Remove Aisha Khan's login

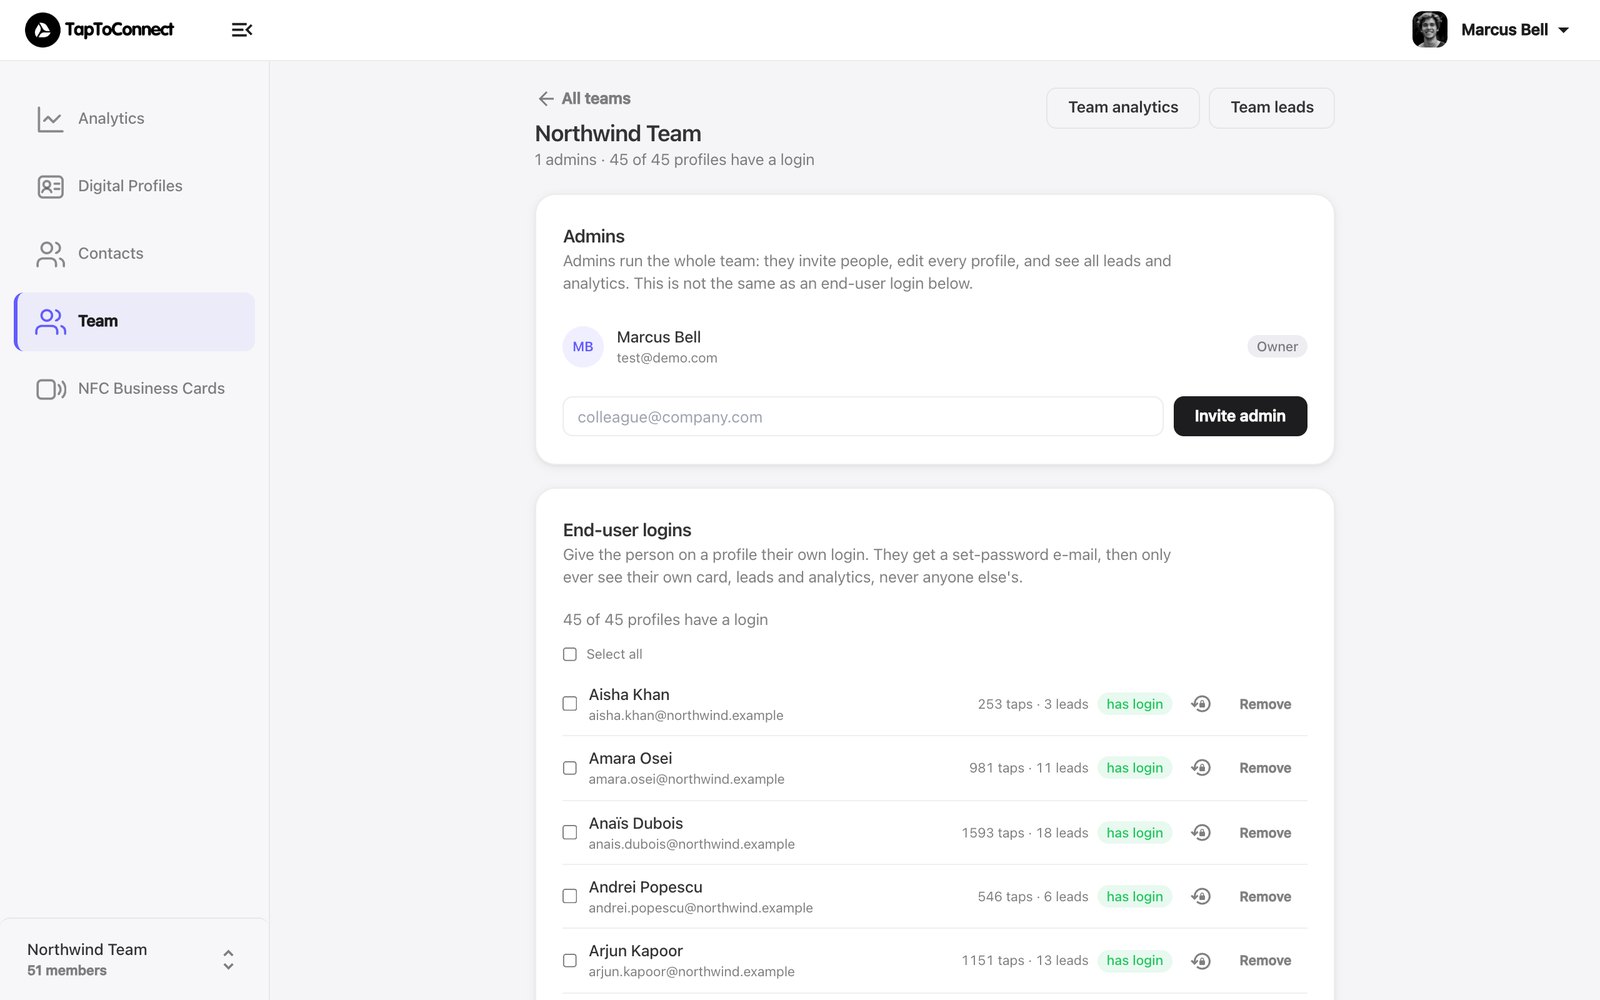(x=1265, y=704)
